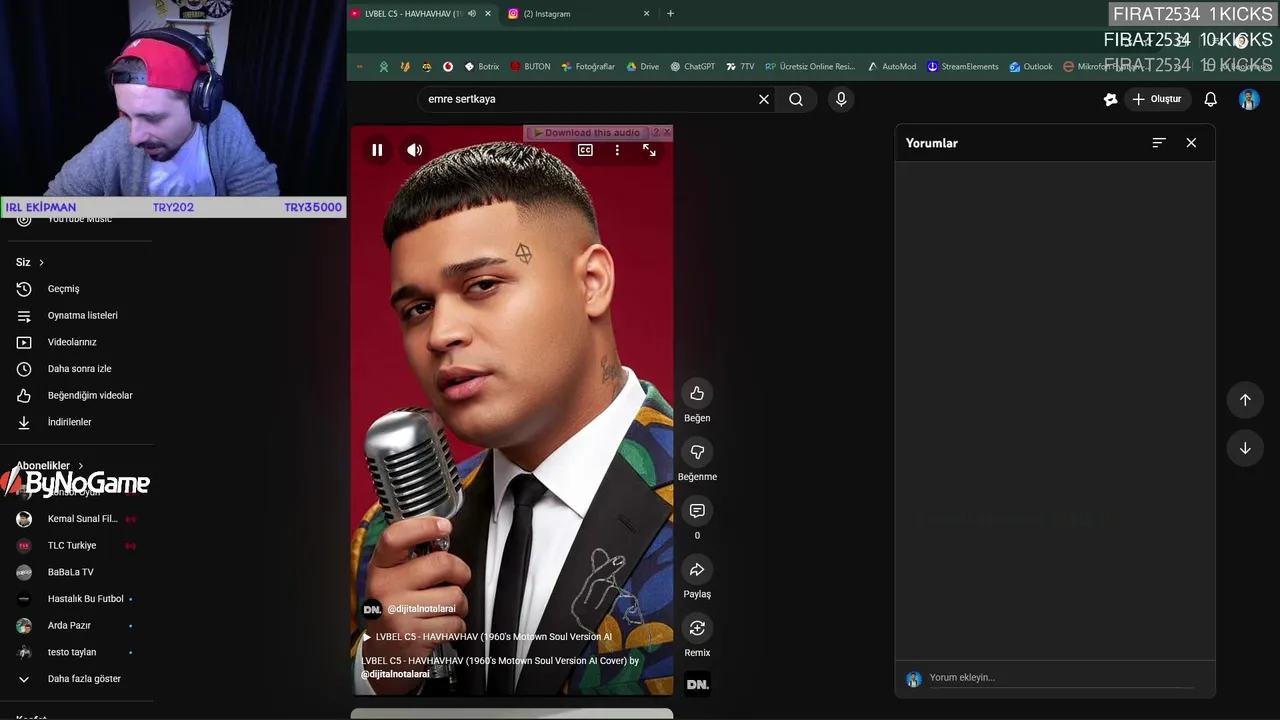Open the account avatar menu

(x=1249, y=99)
